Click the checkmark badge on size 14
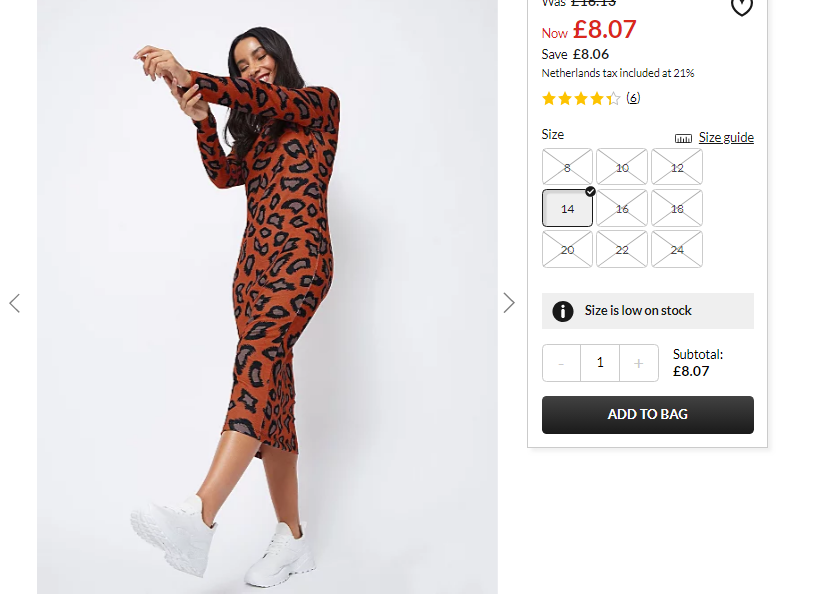823x605 pixels. pos(590,192)
